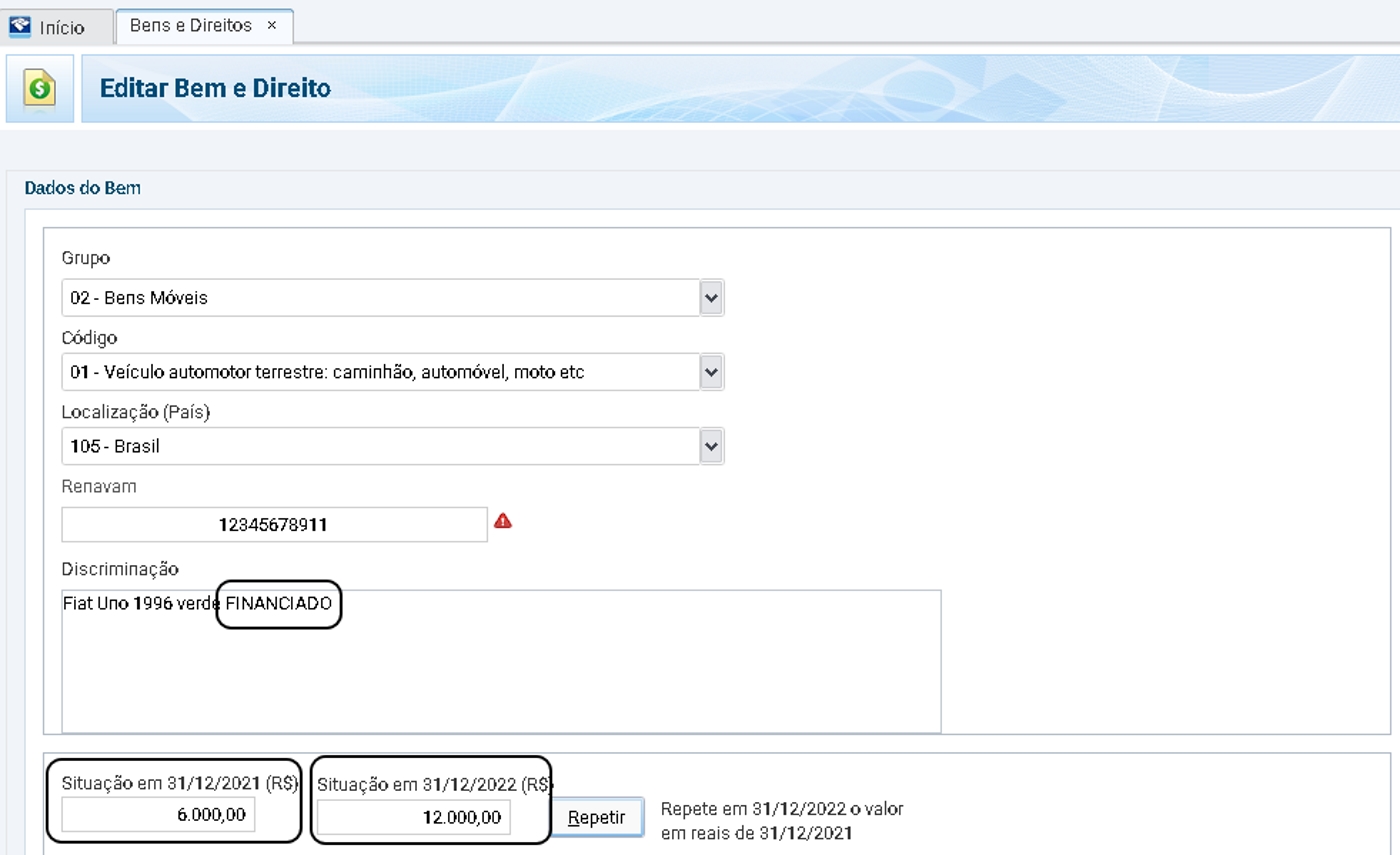The height and width of the screenshot is (855, 1400).
Task: Click the red warning icon beside Renavam
Action: (503, 521)
